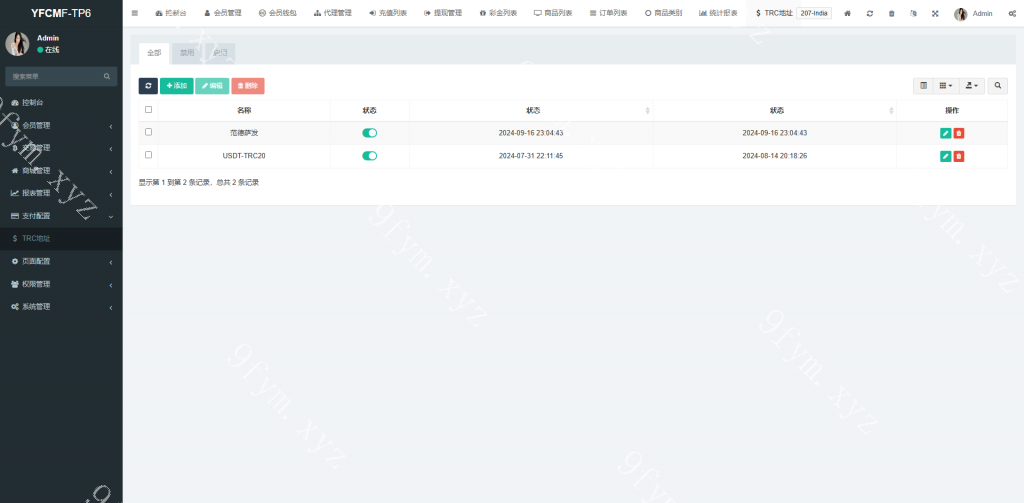This screenshot has height=503, width=1024.
Task: Click the date 2024-08-14 20:18:26
Action: pos(775,156)
